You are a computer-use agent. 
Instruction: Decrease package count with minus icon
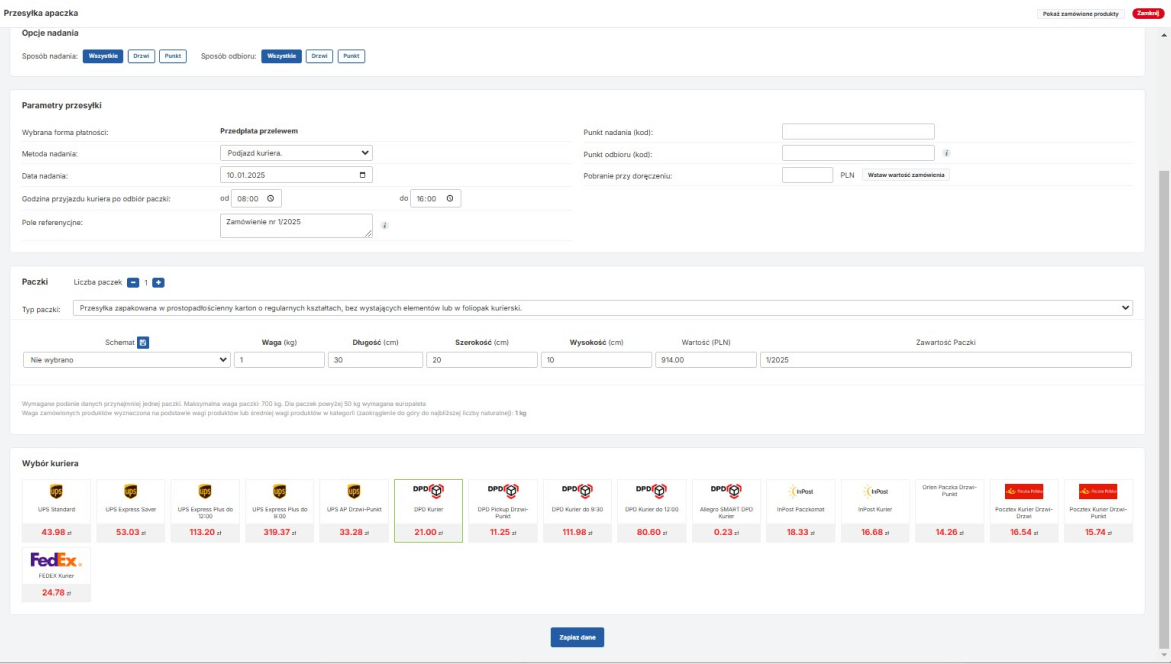click(133, 283)
